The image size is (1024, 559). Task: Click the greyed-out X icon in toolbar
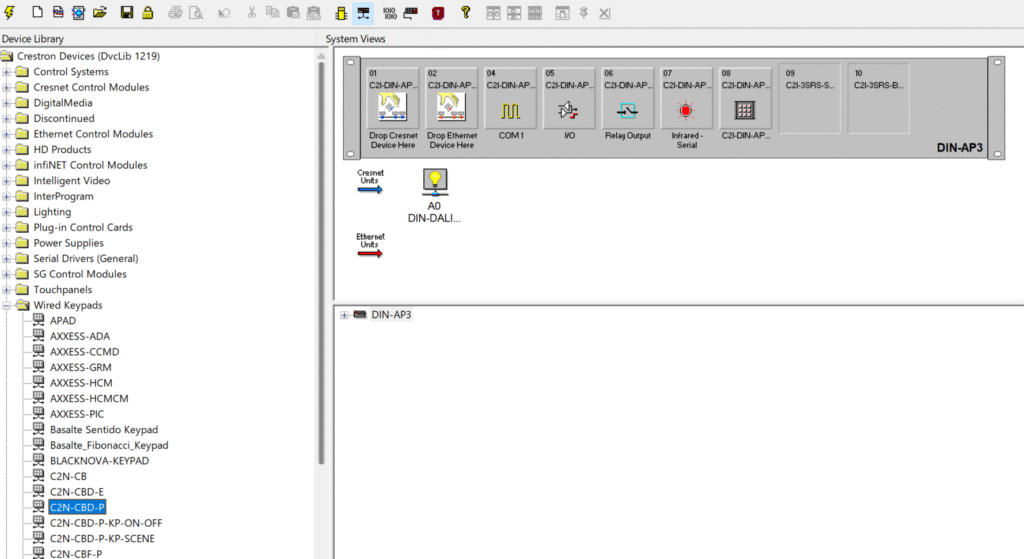click(605, 13)
